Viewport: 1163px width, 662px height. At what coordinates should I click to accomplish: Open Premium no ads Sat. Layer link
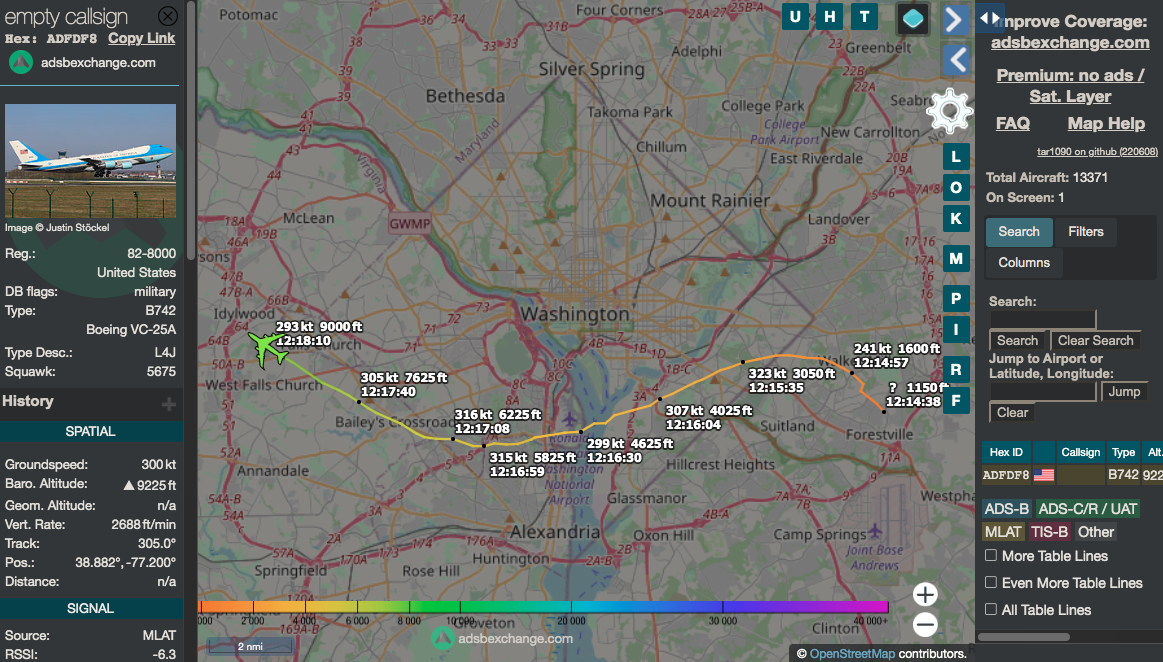coord(1070,85)
